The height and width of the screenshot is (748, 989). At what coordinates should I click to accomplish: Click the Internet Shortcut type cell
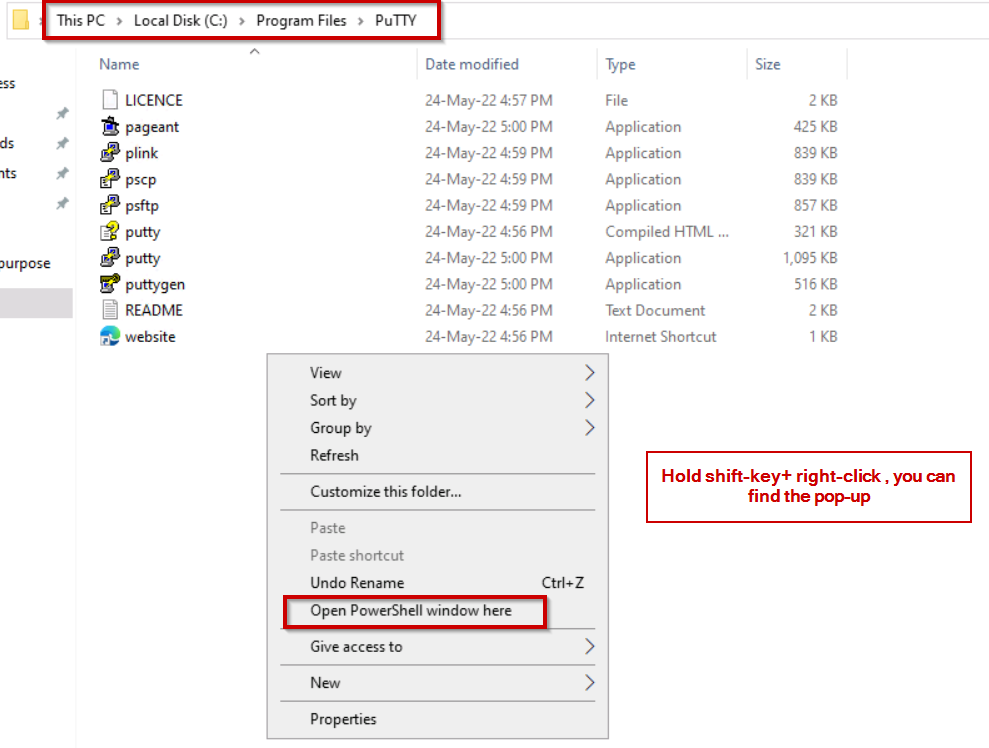pos(660,337)
